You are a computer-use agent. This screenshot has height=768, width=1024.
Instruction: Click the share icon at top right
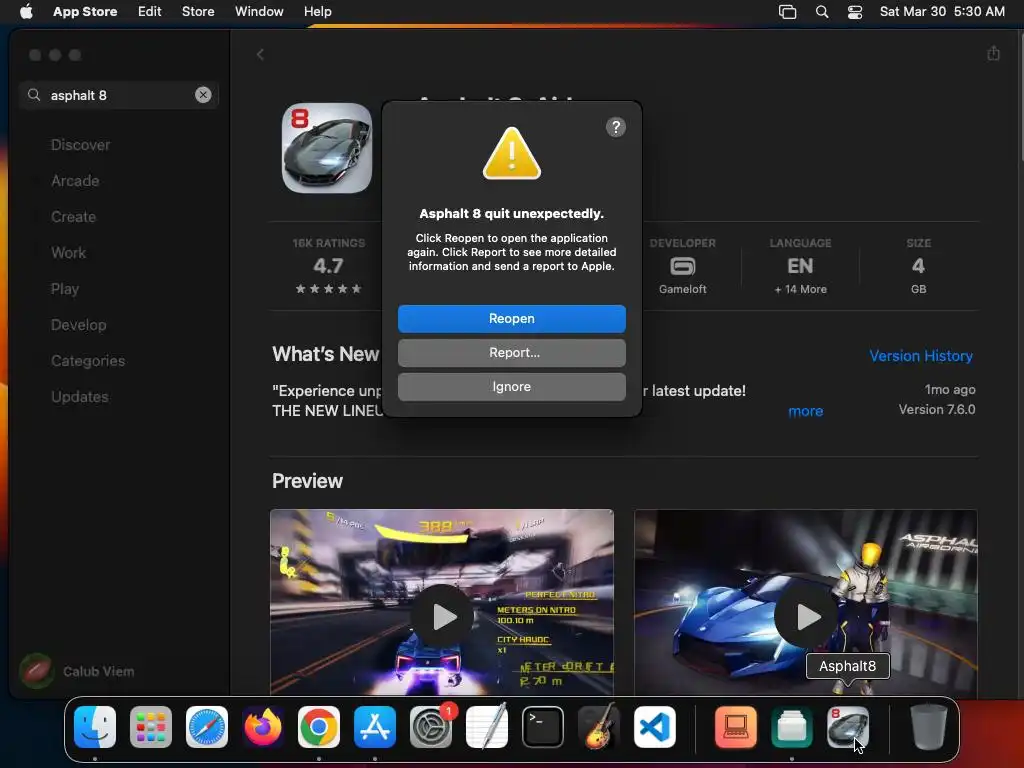[993, 53]
